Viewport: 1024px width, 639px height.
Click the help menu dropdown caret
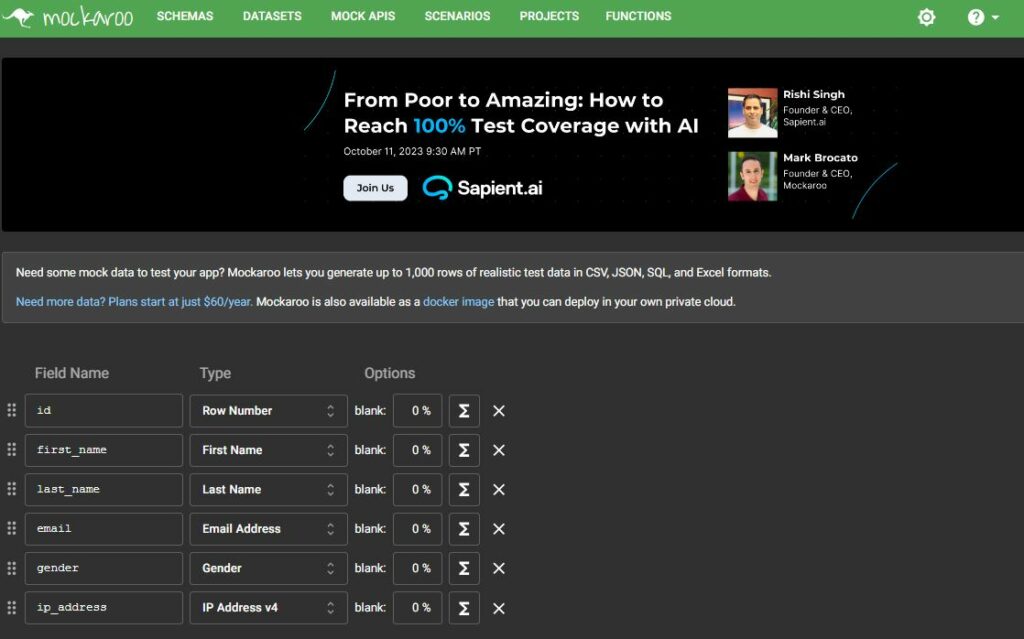pyautogui.click(x=995, y=18)
